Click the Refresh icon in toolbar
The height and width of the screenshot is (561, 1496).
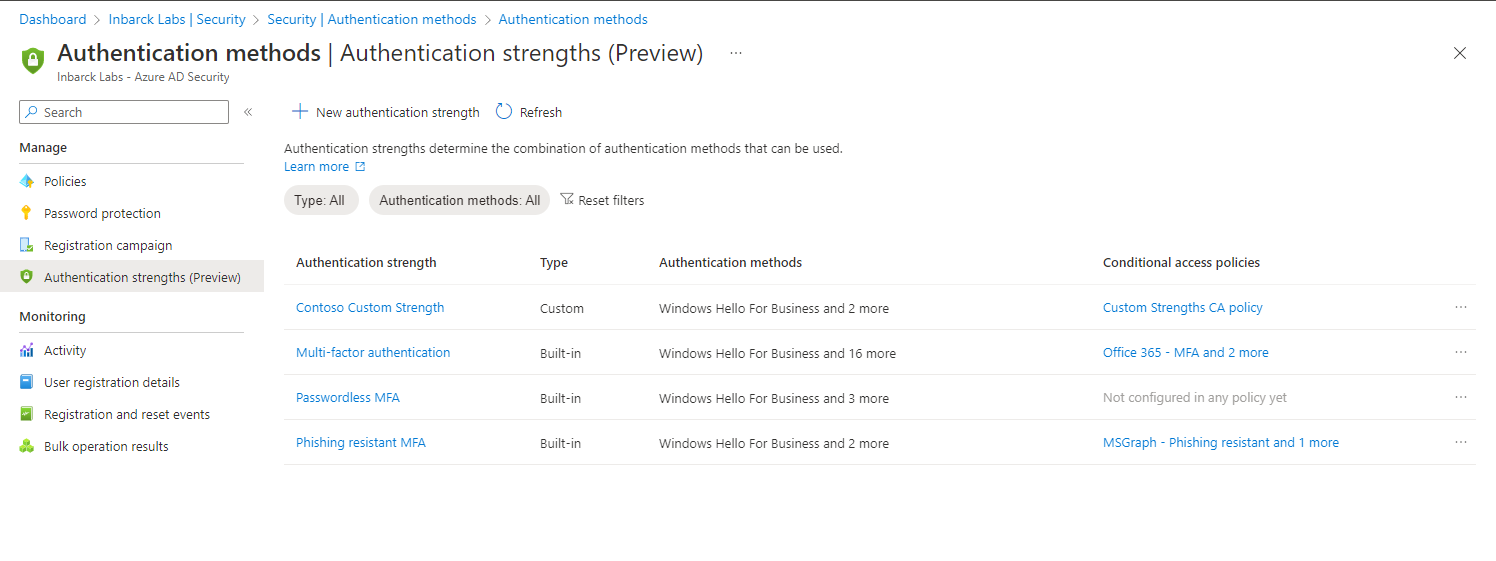[x=504, y=112]
